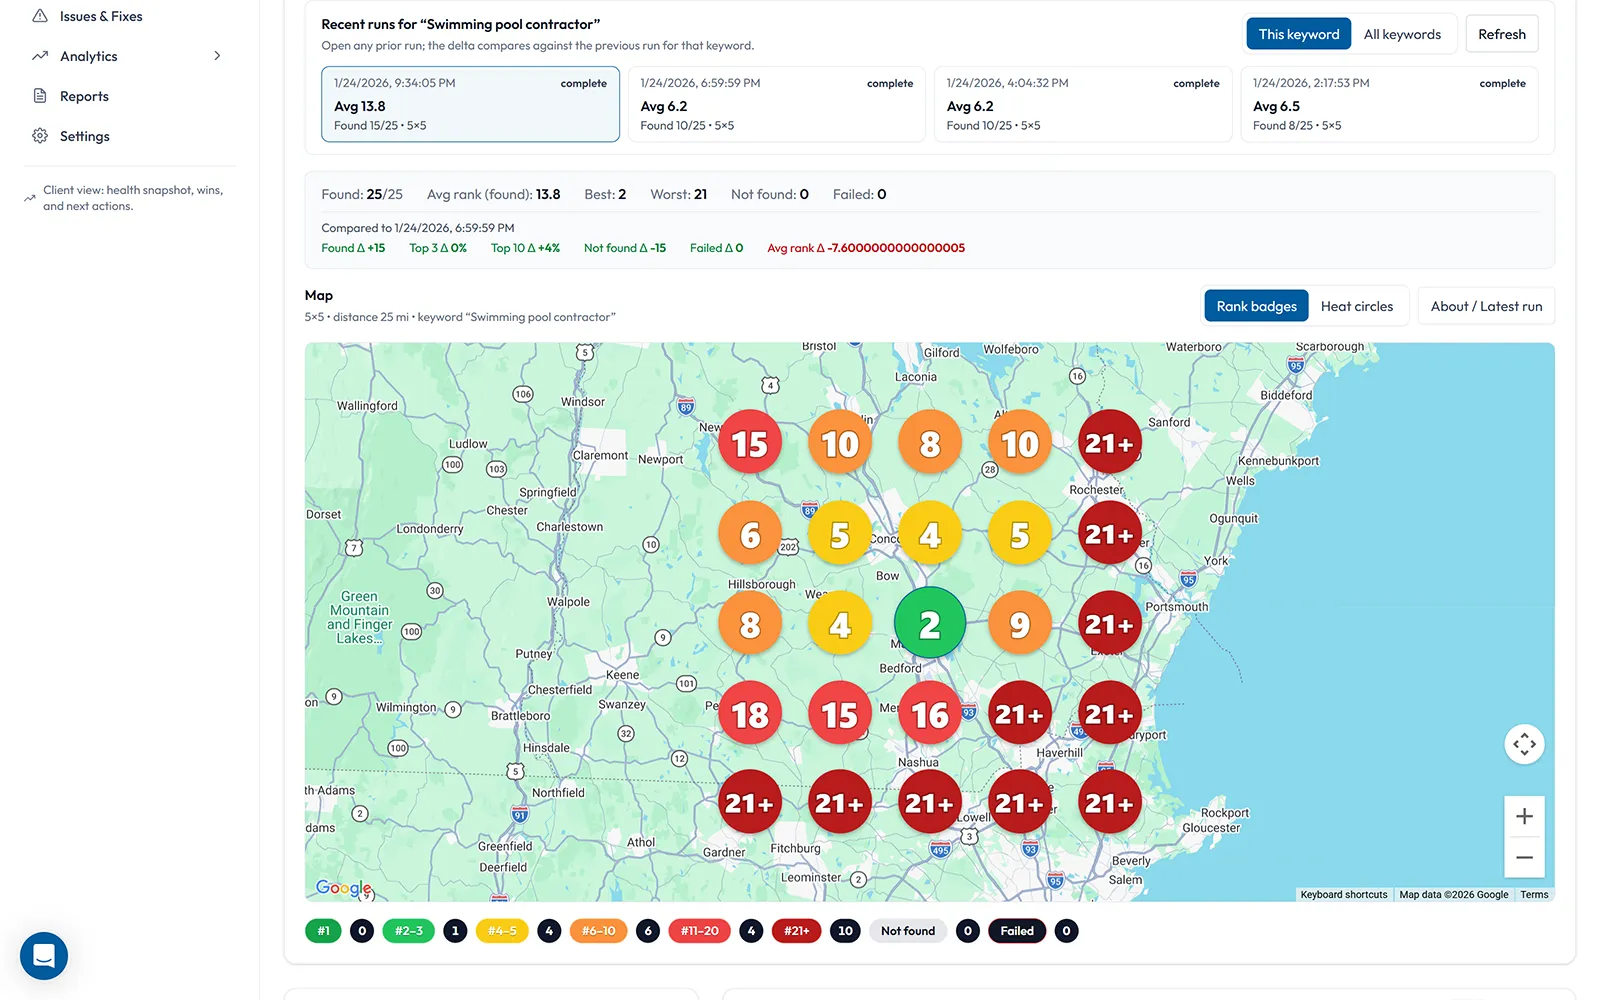Open the chat widget bubble
This screenshot has height=1000, width=1600.
[43, 956]
